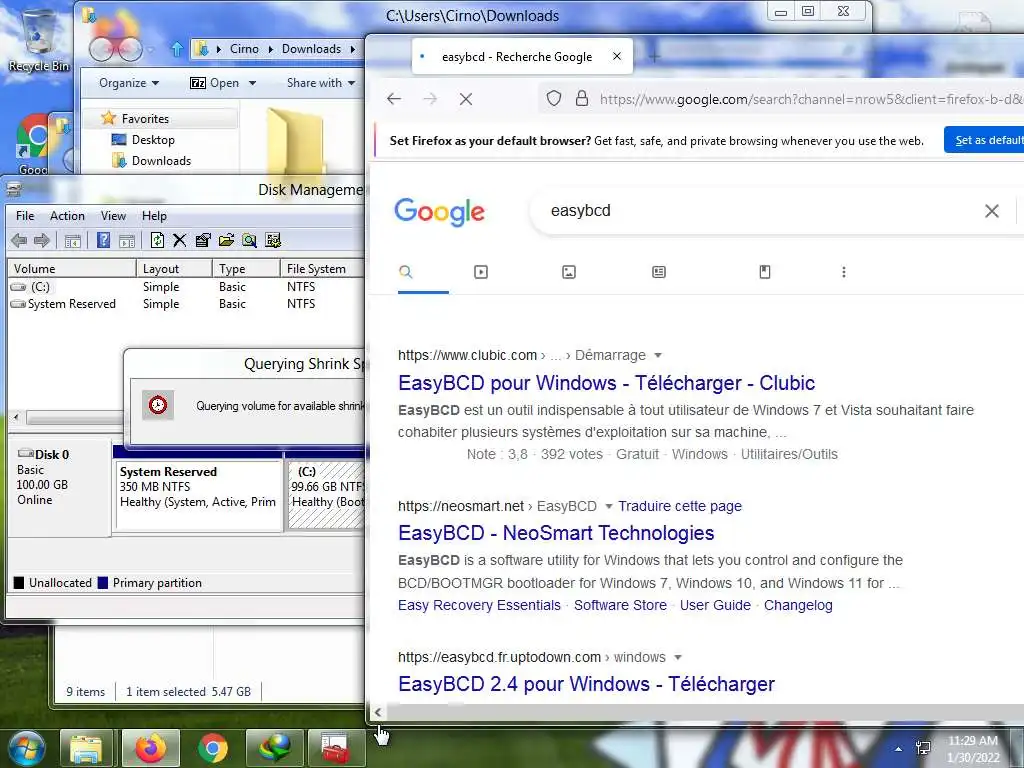Open Recycle Bin on desktop
This screenshot has width=1024, height=768.
pyautogui.click(x=39, y=39)
